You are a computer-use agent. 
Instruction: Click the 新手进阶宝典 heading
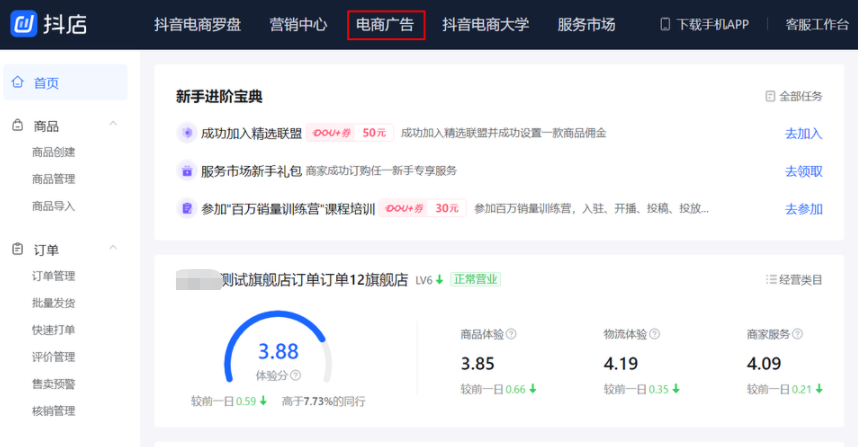tap(219, 97)
